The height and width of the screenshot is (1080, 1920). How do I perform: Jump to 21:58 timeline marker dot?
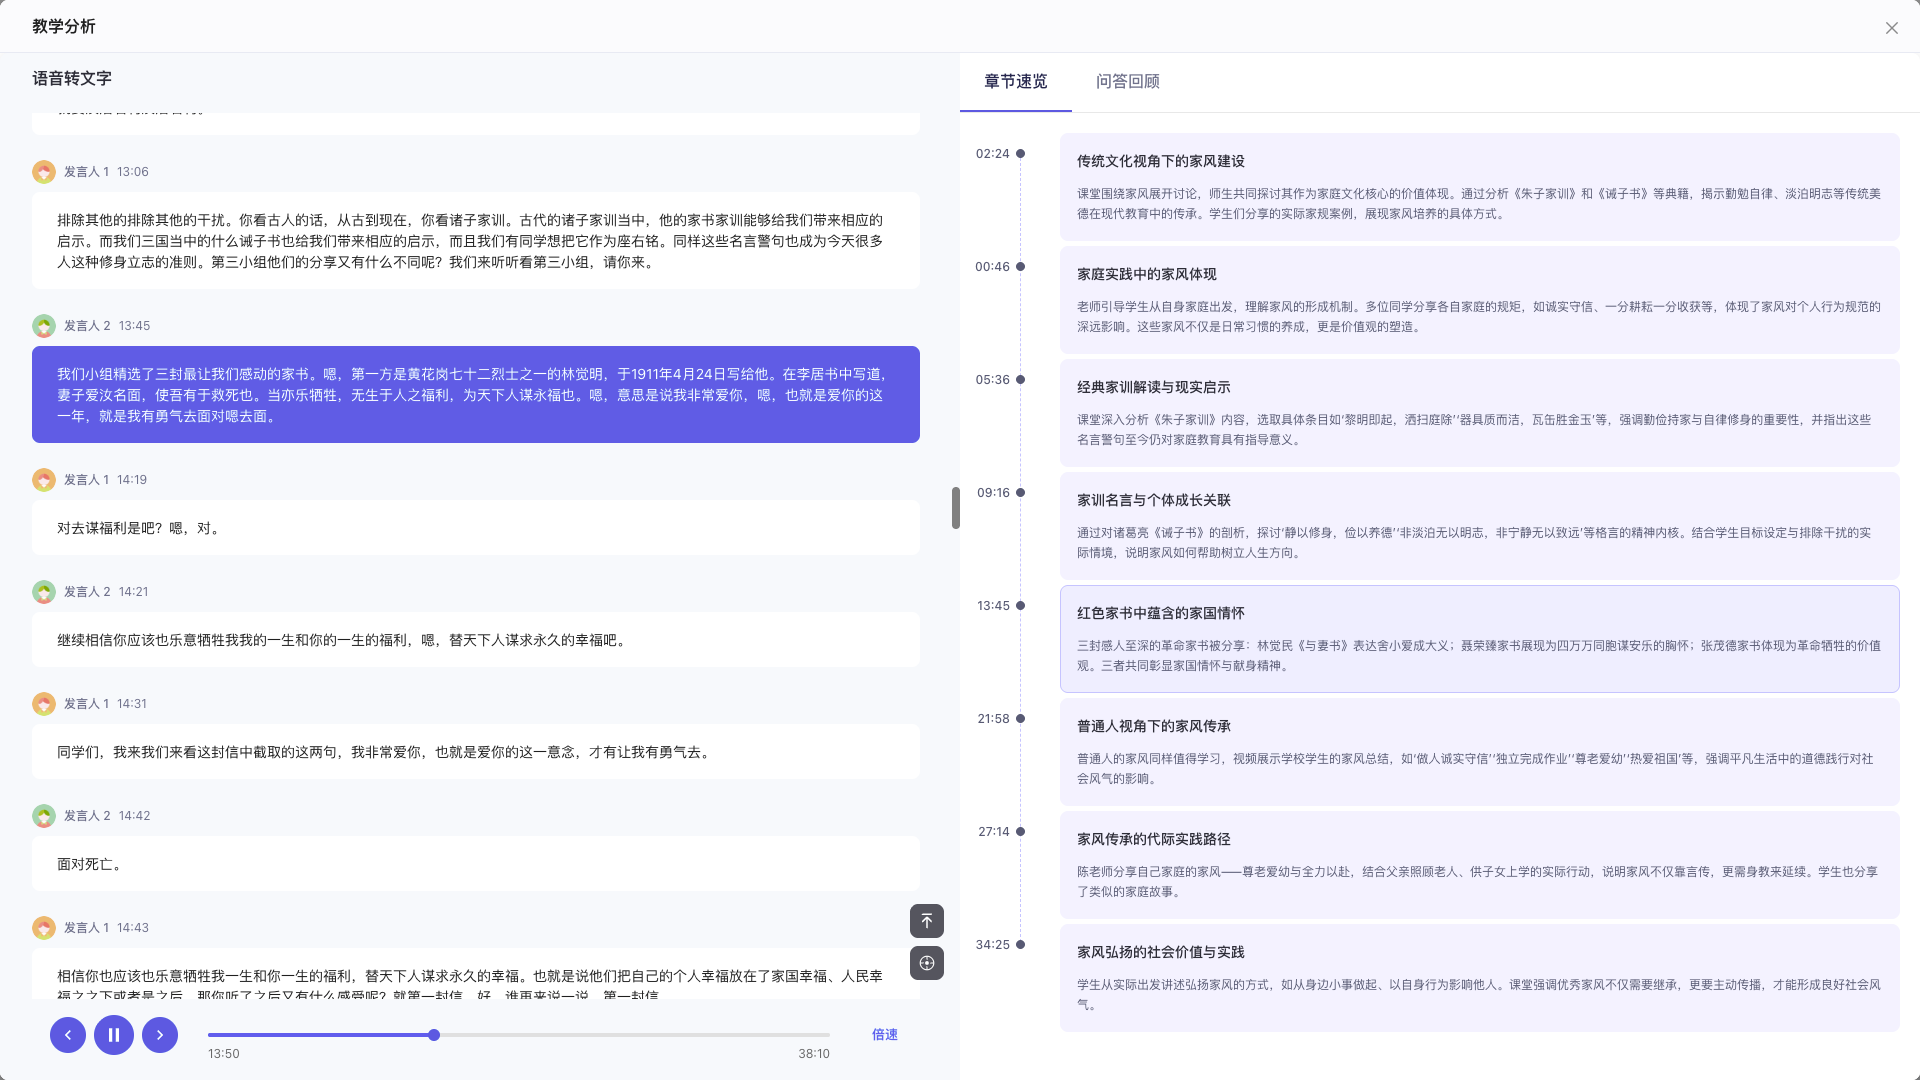pyautogui.click(x=1020, y=719)
